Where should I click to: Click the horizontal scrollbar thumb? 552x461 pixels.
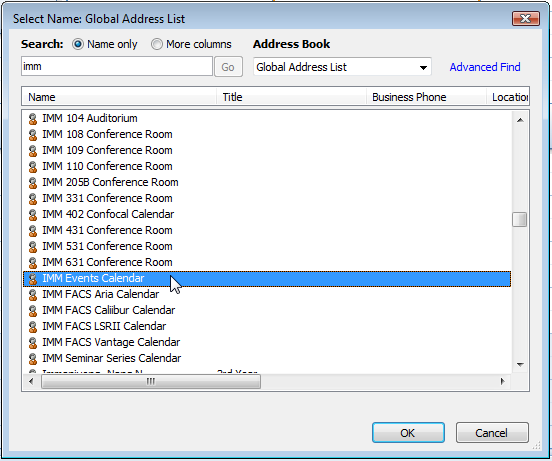[x=151, y=381]
